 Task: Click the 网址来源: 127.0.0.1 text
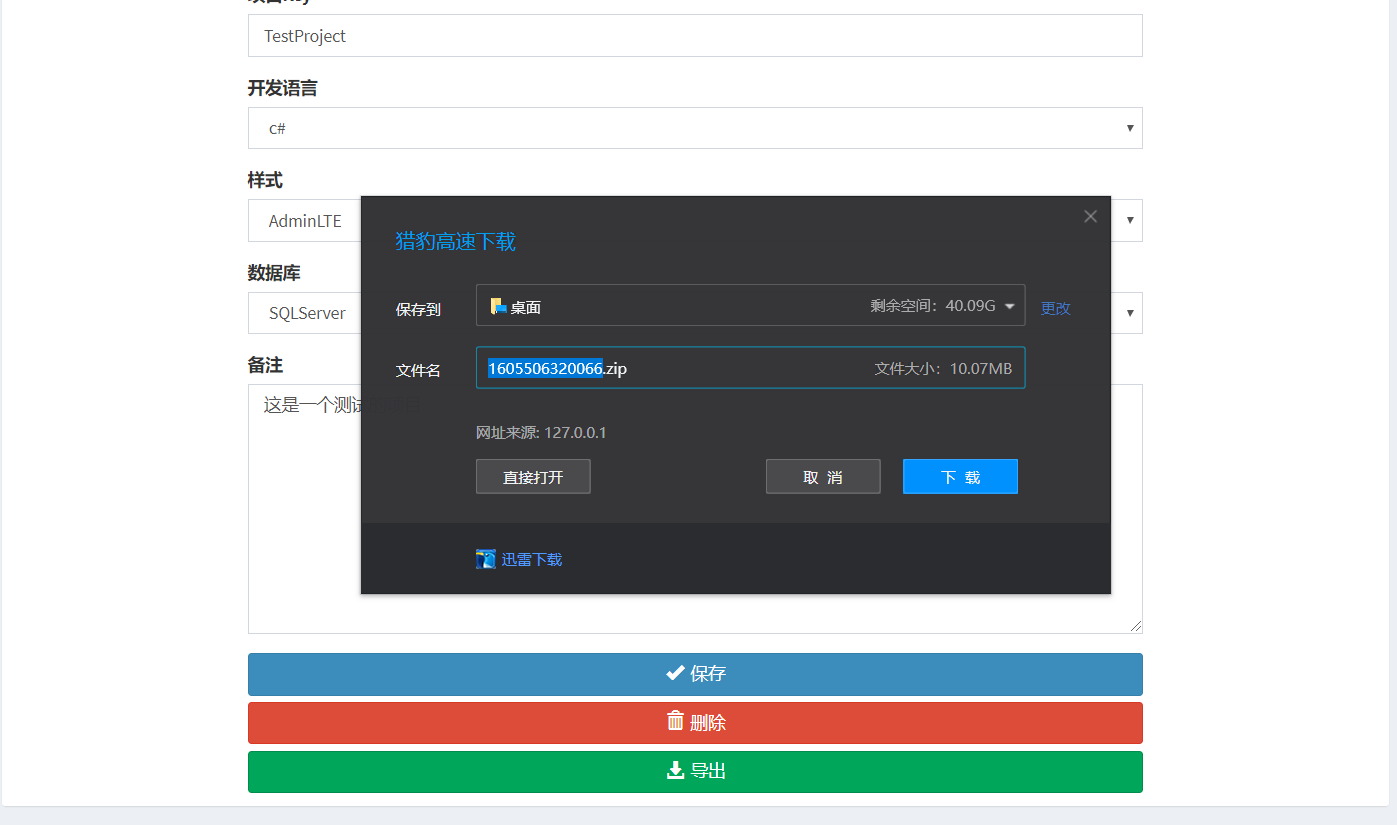541,433
